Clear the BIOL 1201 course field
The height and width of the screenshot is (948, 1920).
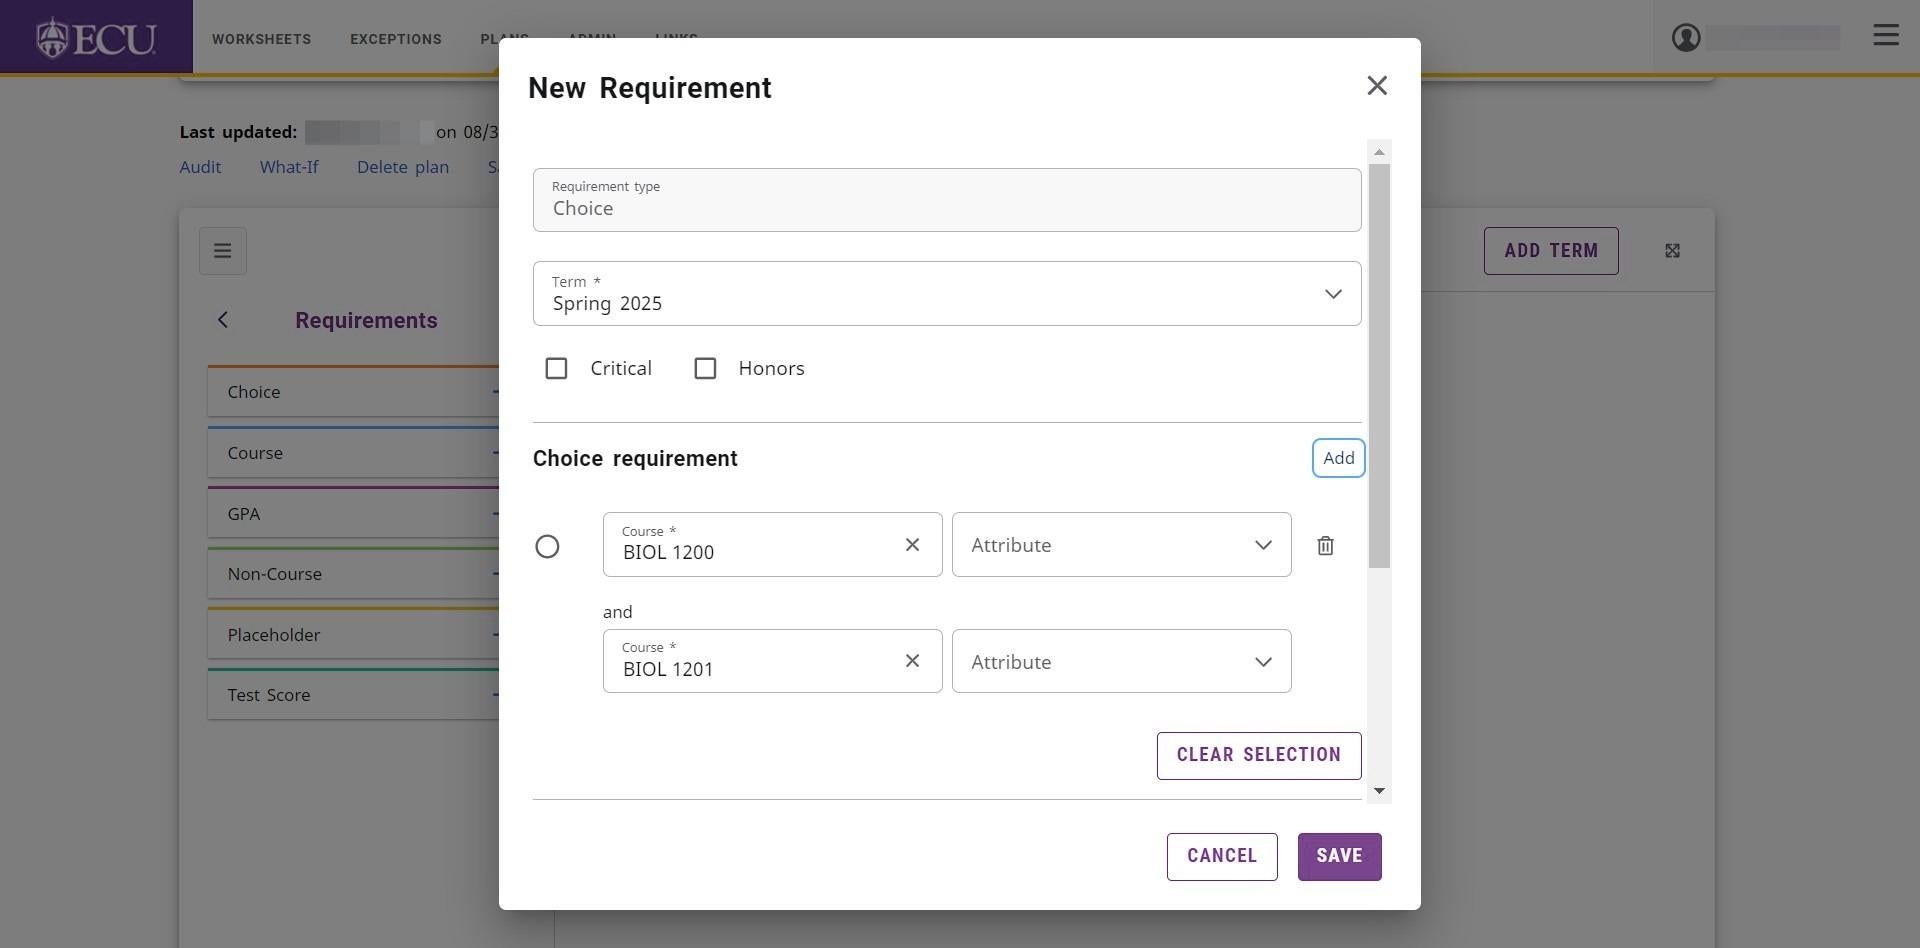tap(912, 661)
